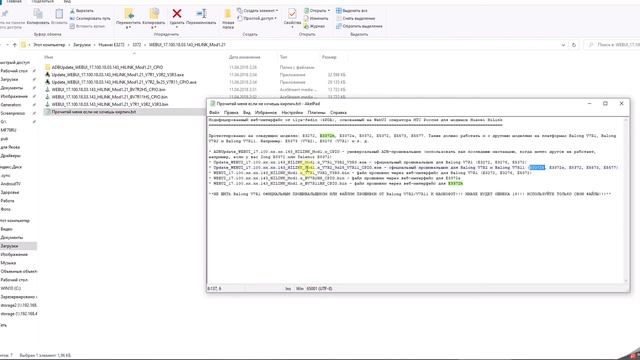Sort by the Размер column header
Screen dimensions: 640x360
pos(329,57)
